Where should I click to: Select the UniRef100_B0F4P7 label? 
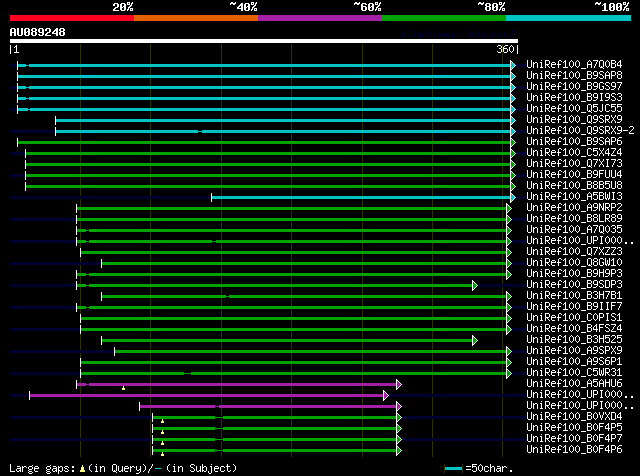point(574,439)
